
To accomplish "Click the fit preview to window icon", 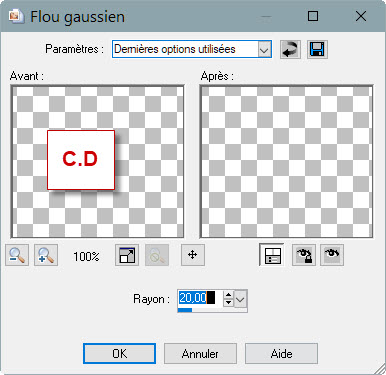I will pyautogui.click(x=127, y=255).
